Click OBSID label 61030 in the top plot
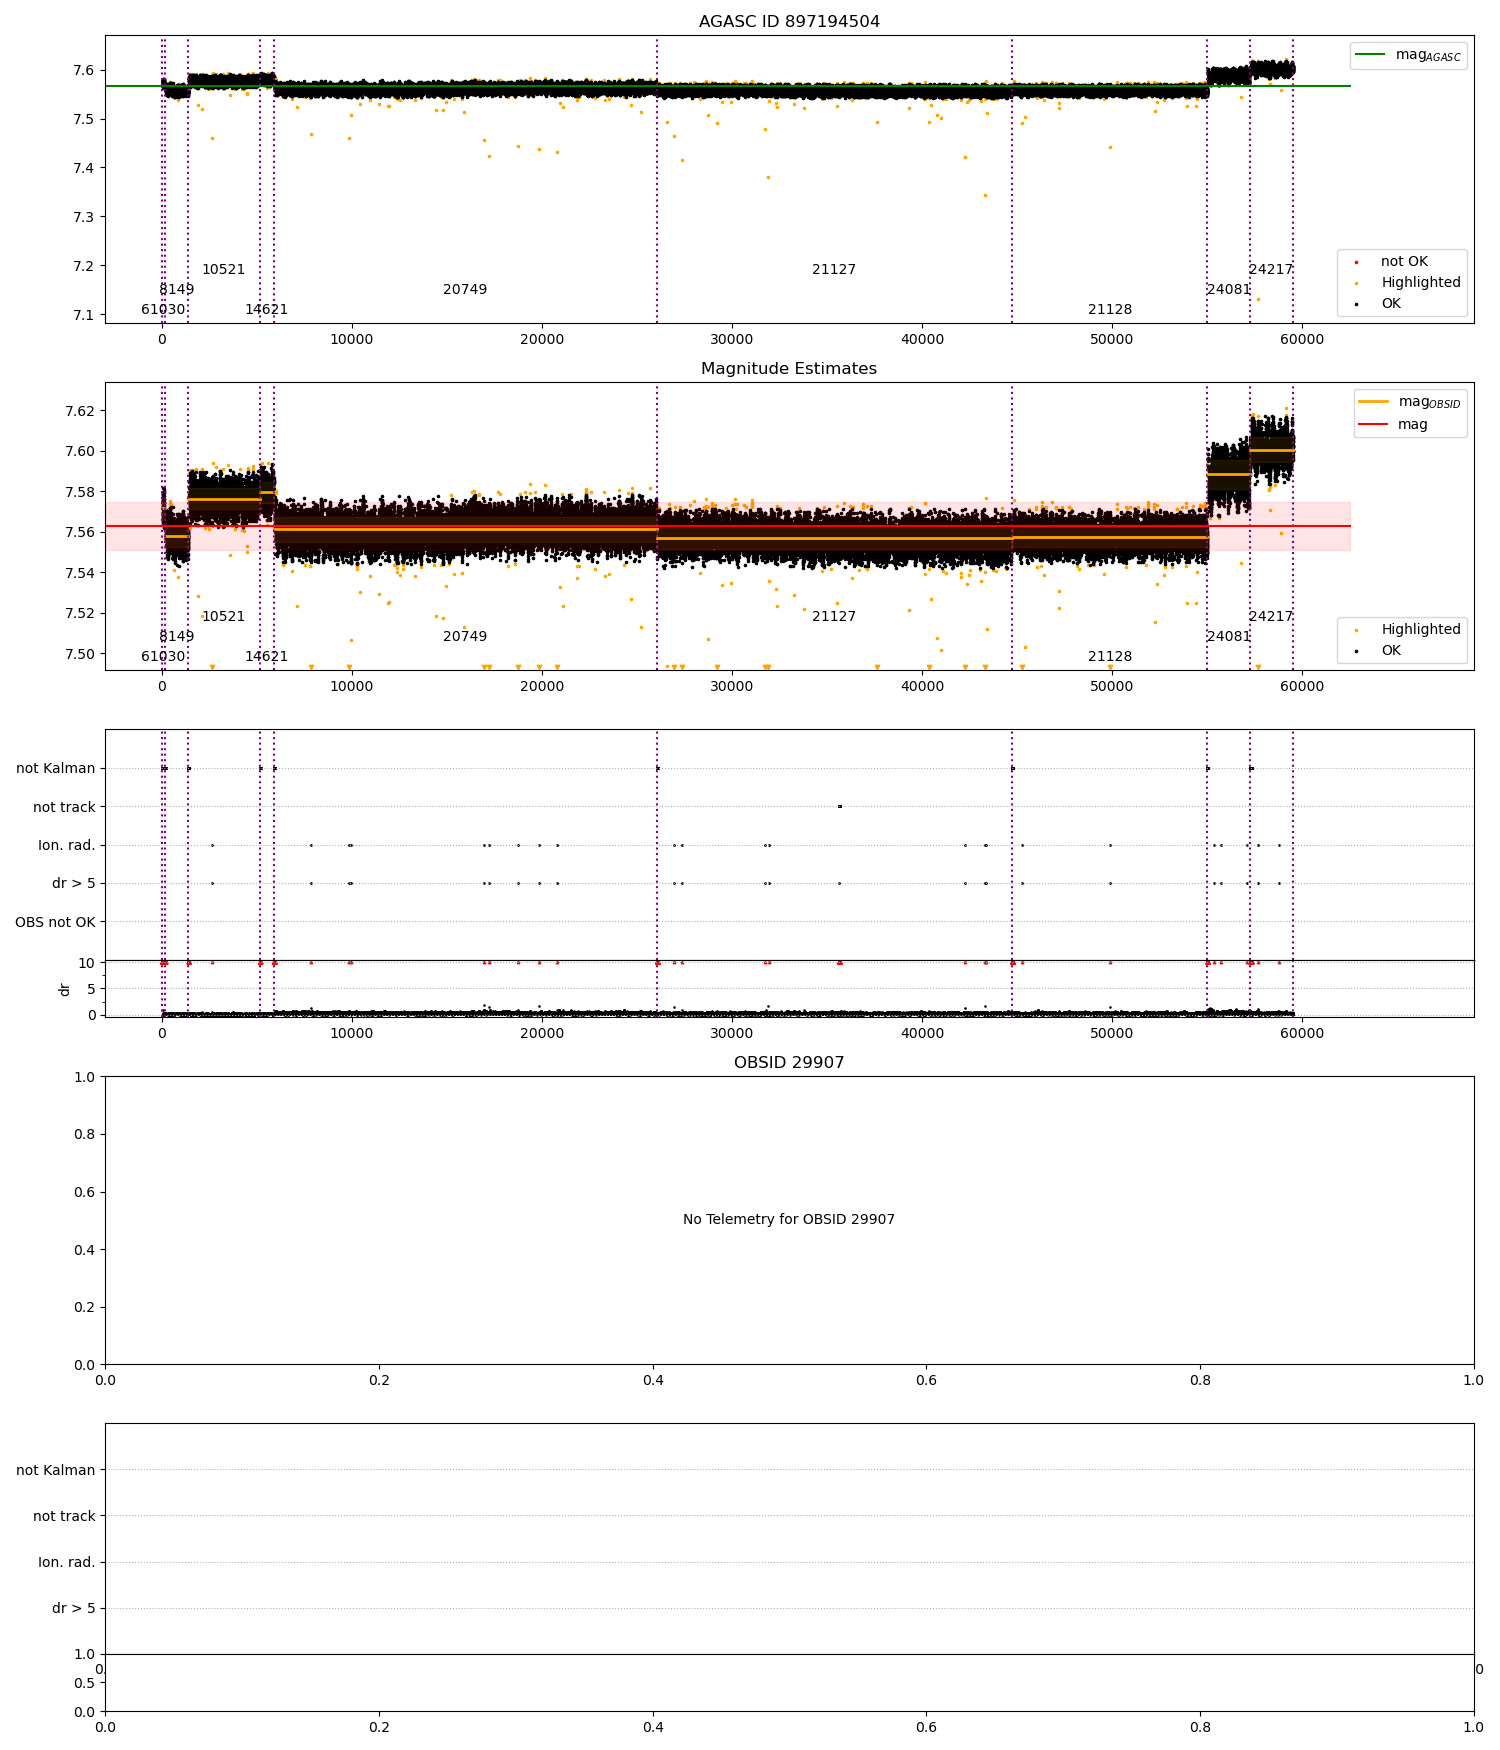 [163, 310]
